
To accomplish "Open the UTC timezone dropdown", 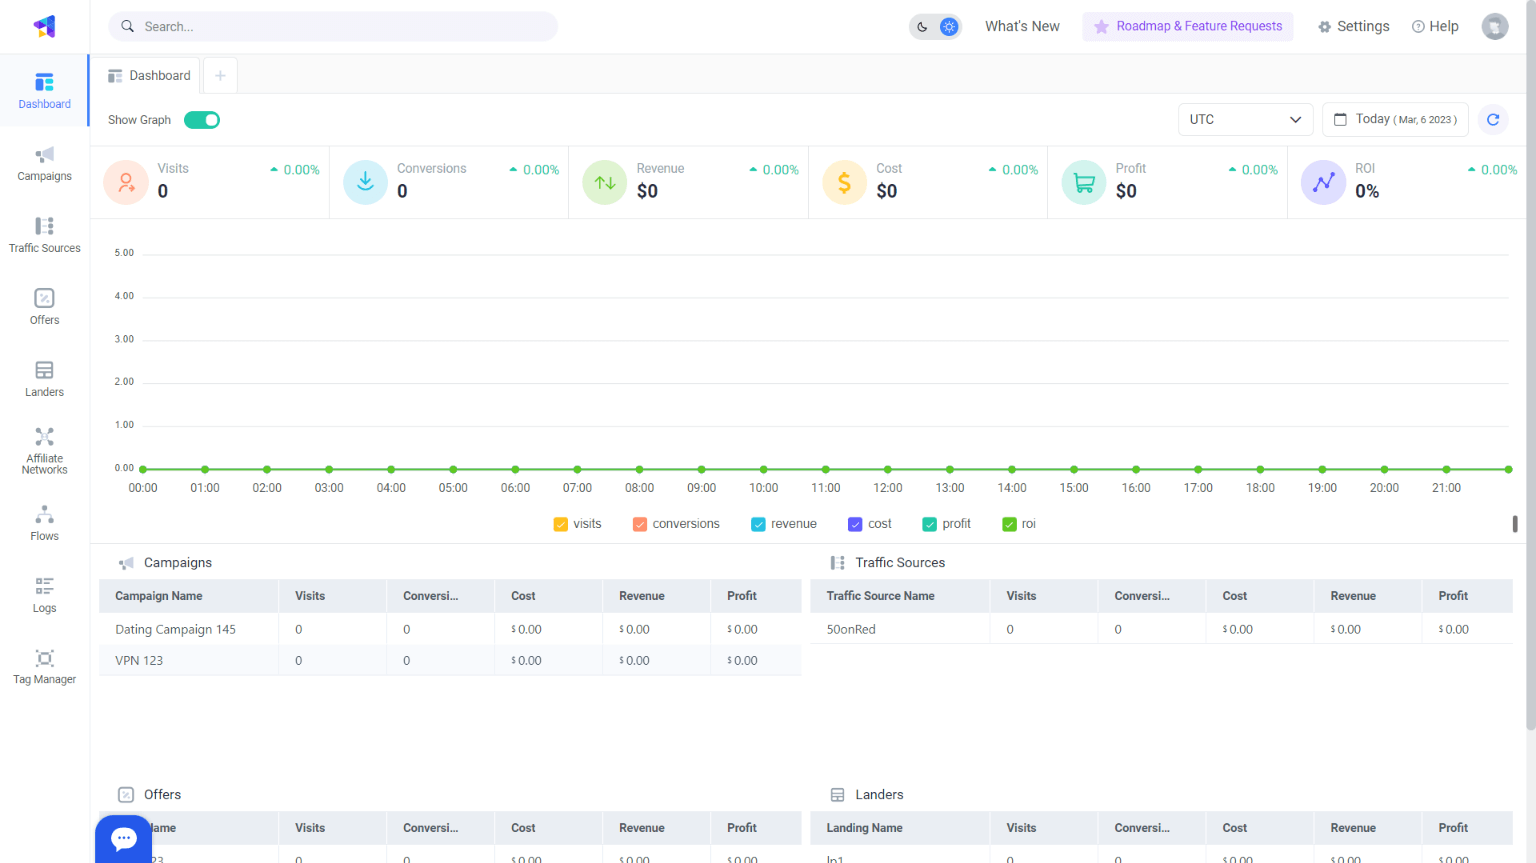I will [x=1245, y=119].
